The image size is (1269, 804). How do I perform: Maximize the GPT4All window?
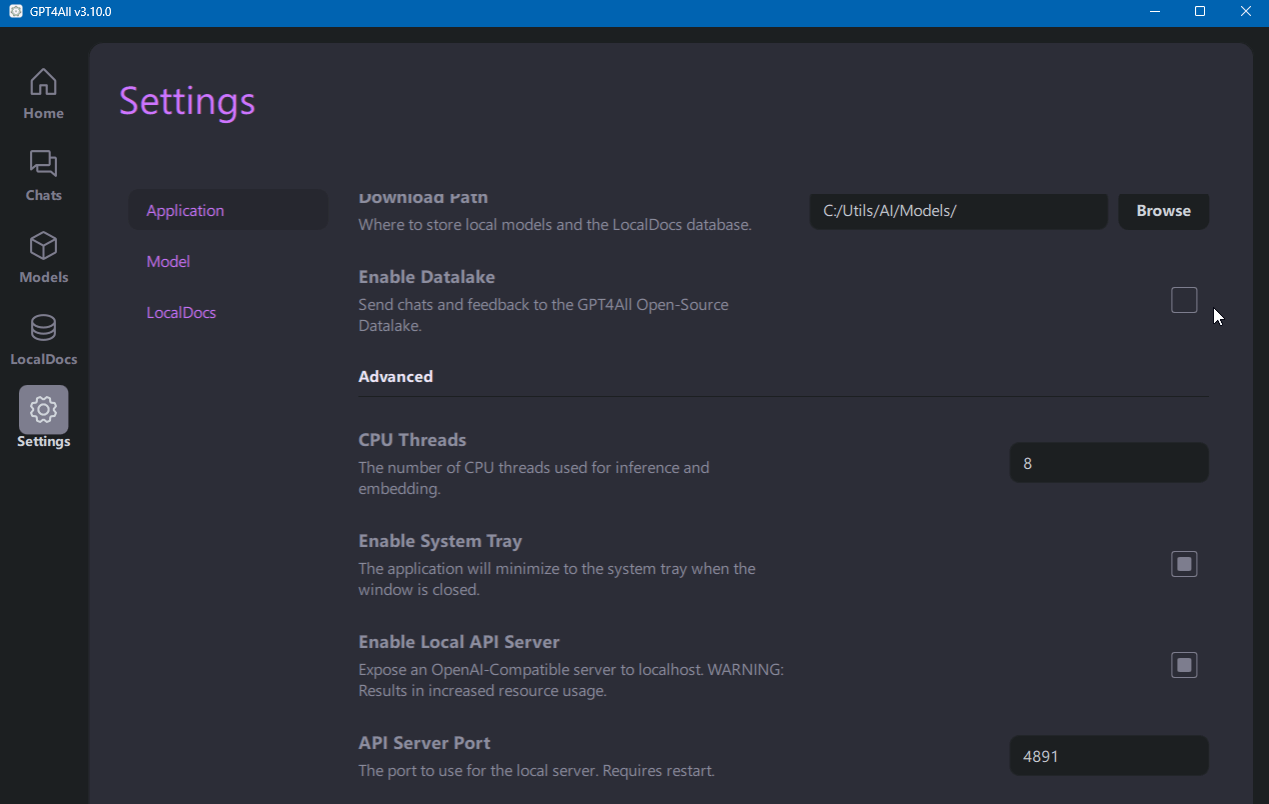pos(1200,12)
